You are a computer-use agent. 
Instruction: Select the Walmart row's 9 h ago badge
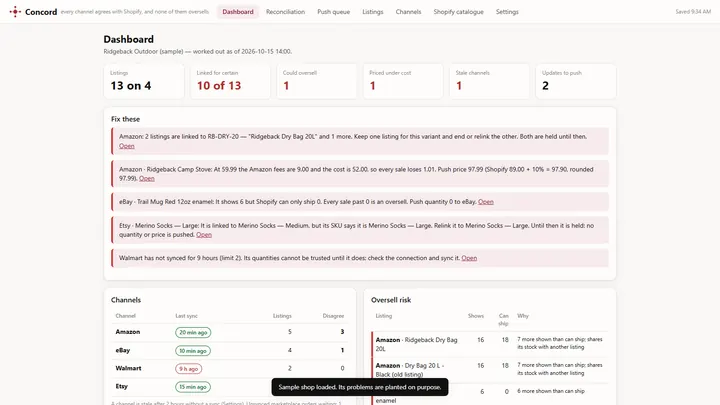[x=188, y=369]
